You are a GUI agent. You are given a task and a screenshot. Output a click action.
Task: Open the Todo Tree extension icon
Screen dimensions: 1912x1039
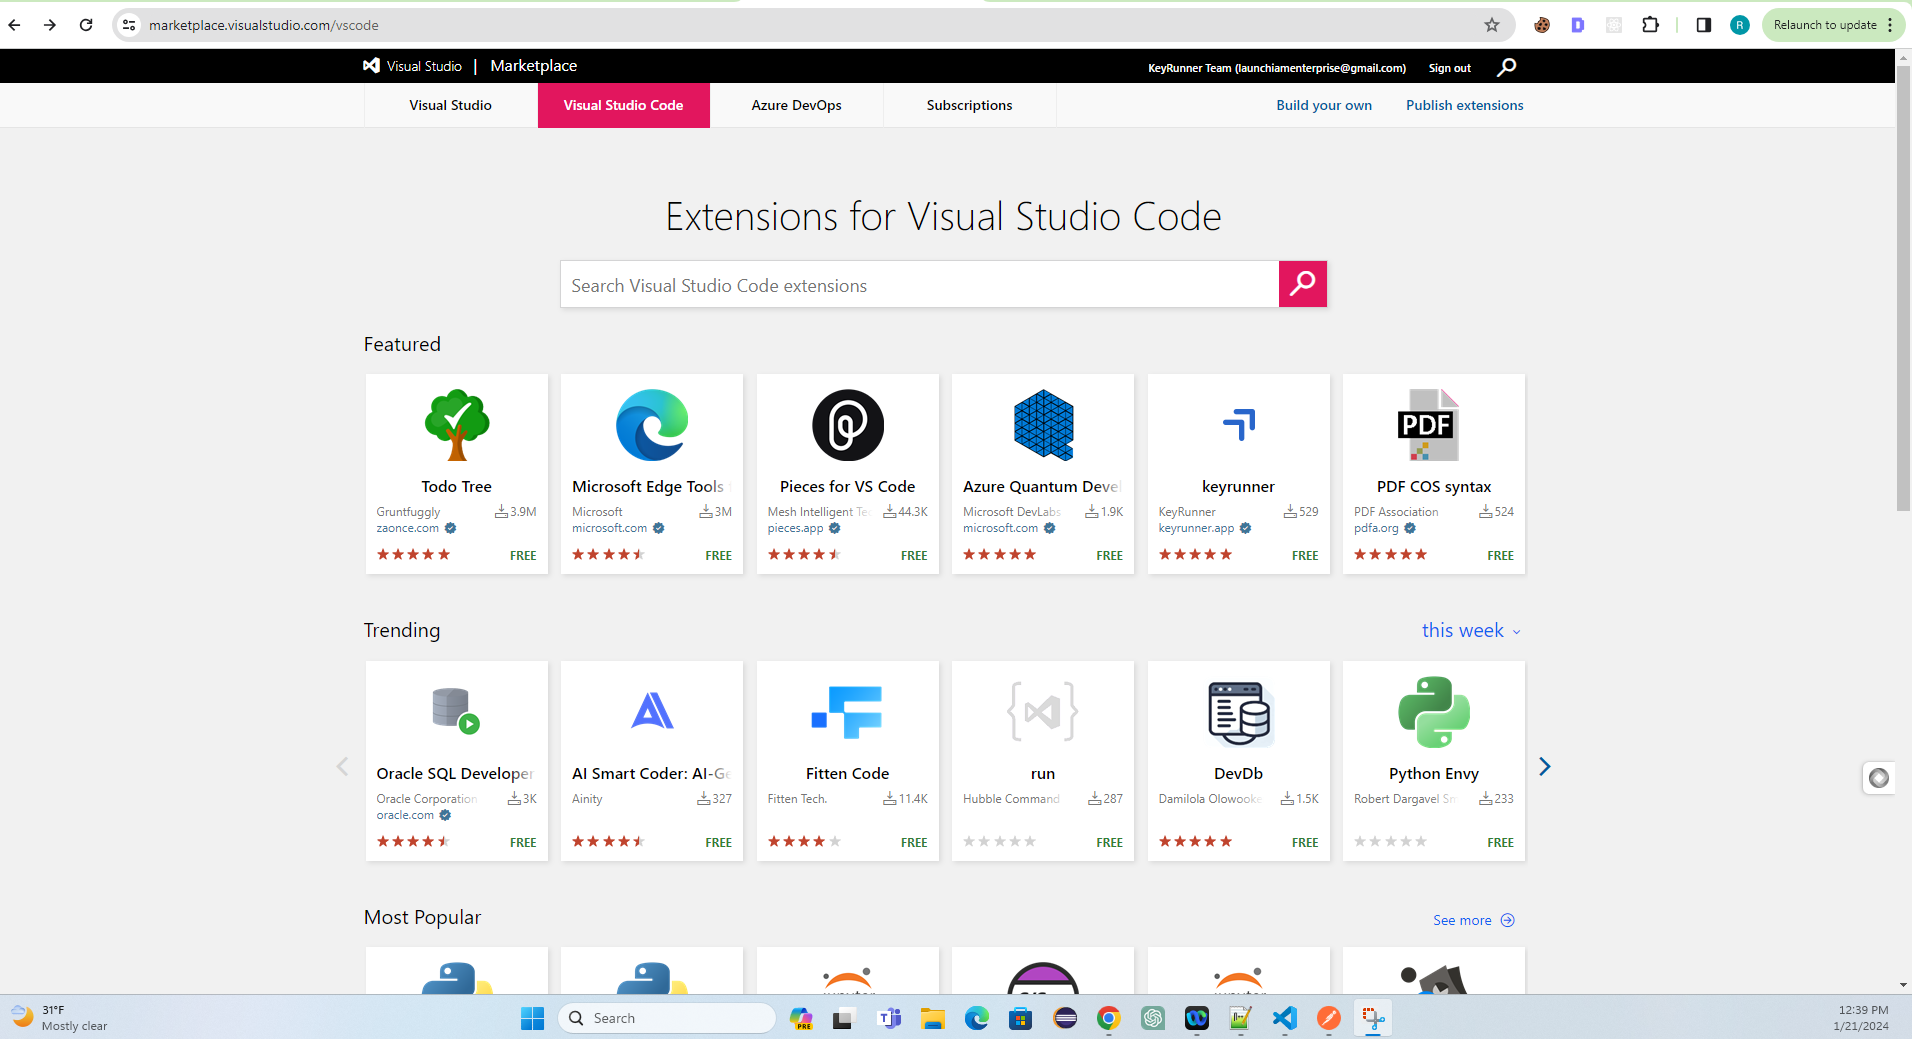click(x=457, y=425)
